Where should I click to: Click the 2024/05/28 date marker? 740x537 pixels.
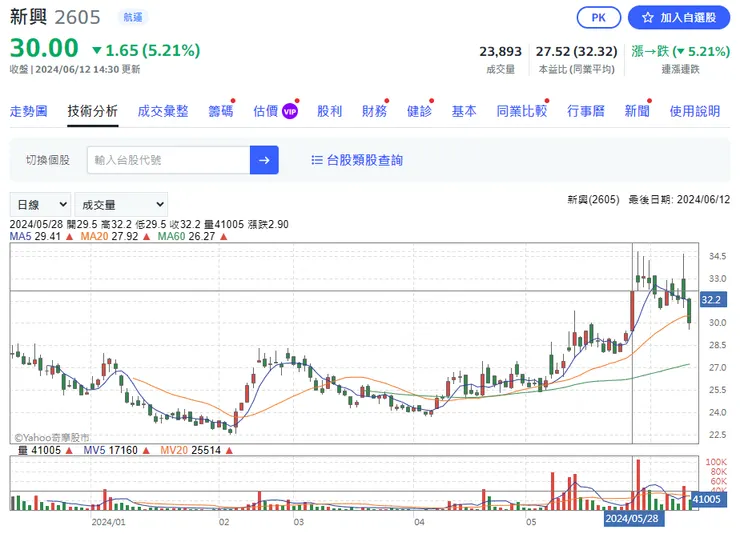pos(634,519)
